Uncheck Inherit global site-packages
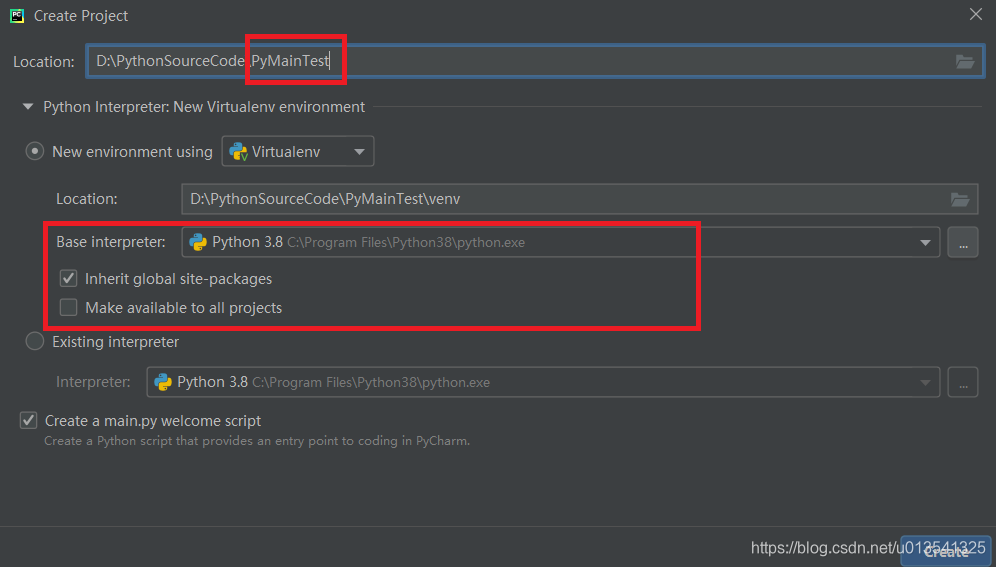 69,279
